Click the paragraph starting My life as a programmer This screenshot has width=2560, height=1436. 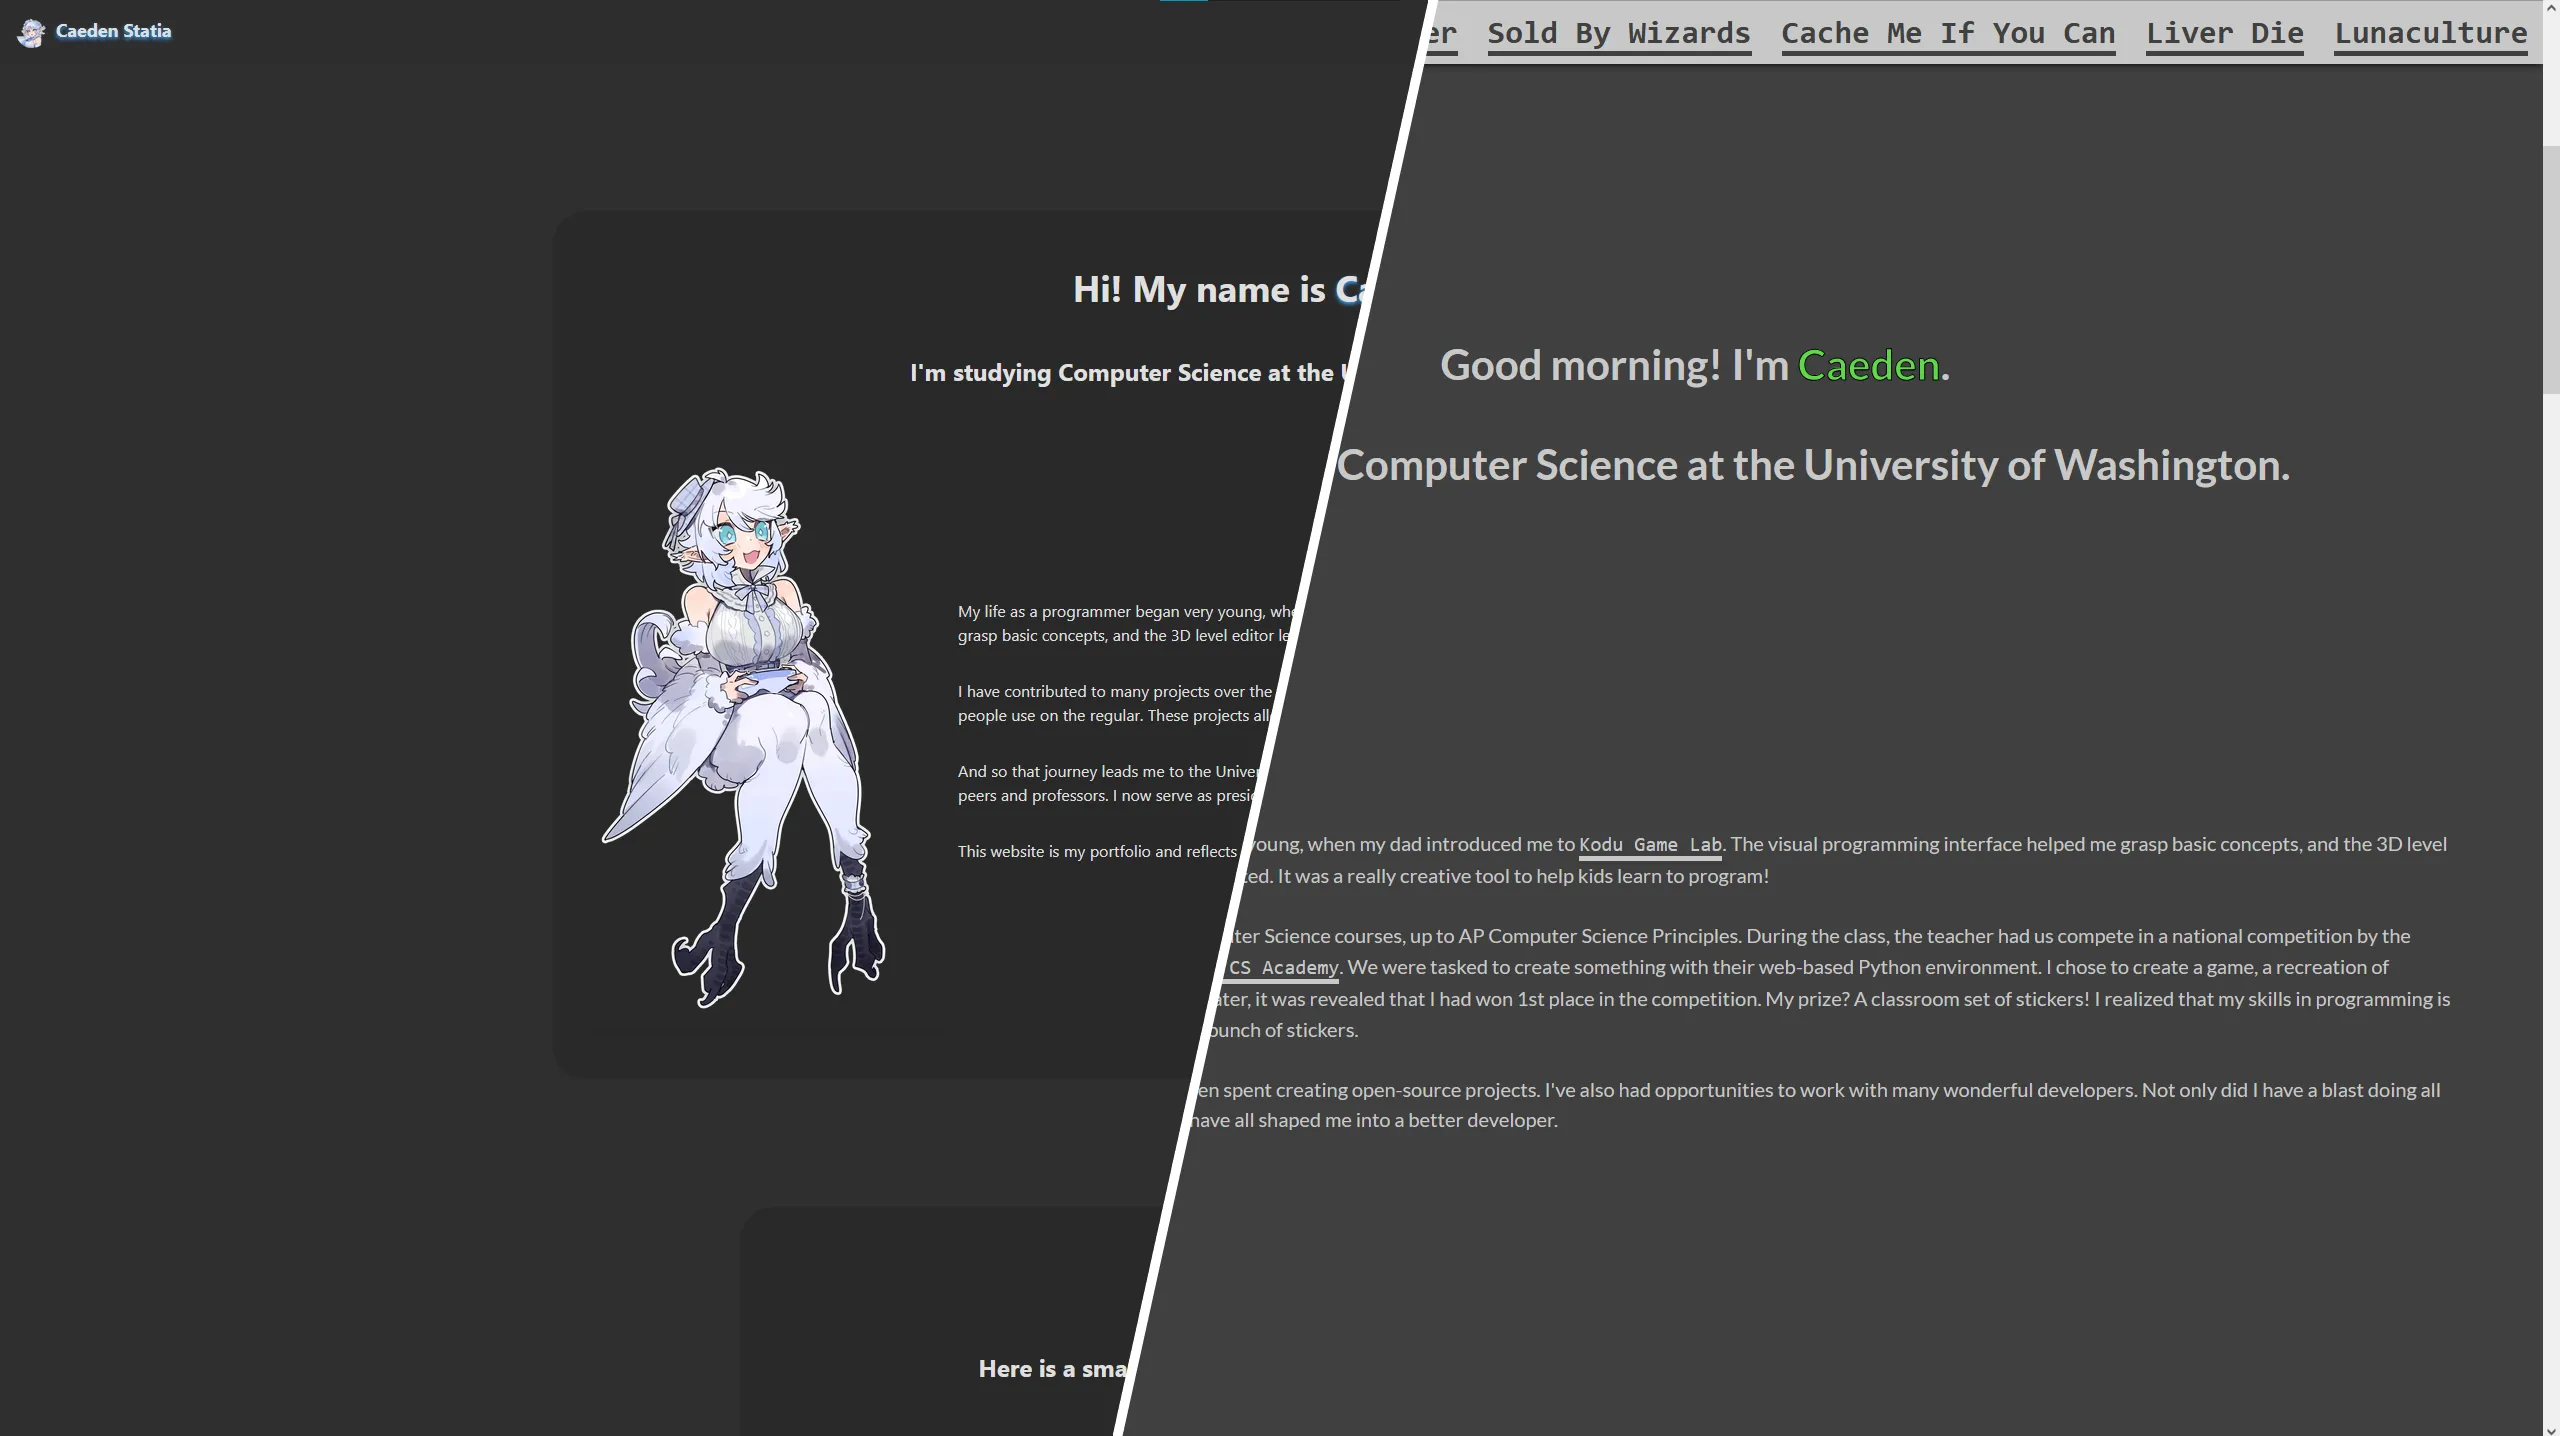click(1127, 624)
